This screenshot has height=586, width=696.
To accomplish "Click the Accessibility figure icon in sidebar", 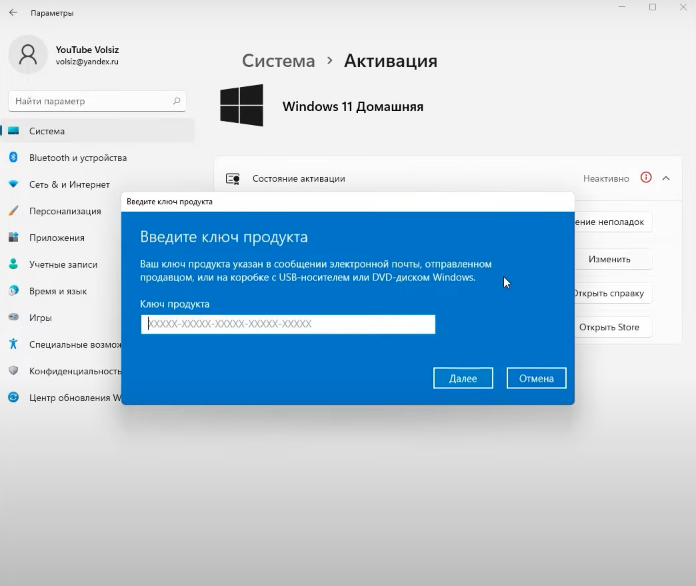I will click(x=13, y=344).
